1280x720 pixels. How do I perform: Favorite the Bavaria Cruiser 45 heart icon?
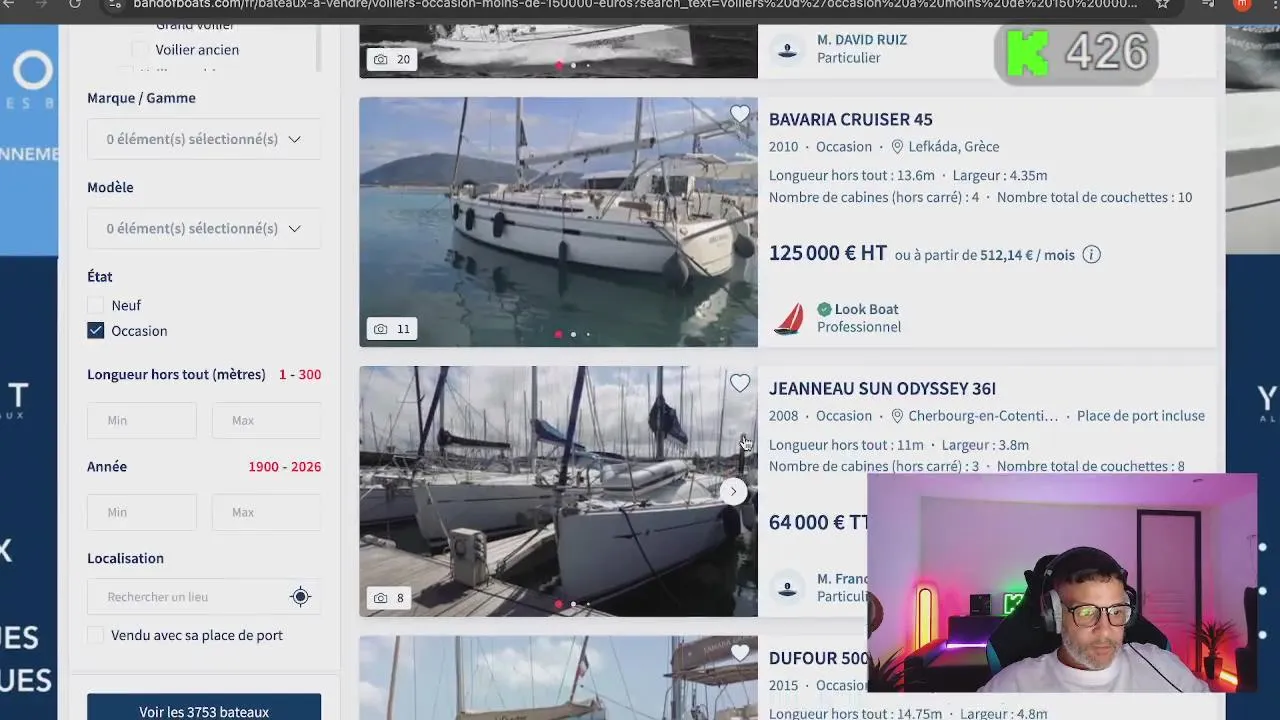point(739,115)
